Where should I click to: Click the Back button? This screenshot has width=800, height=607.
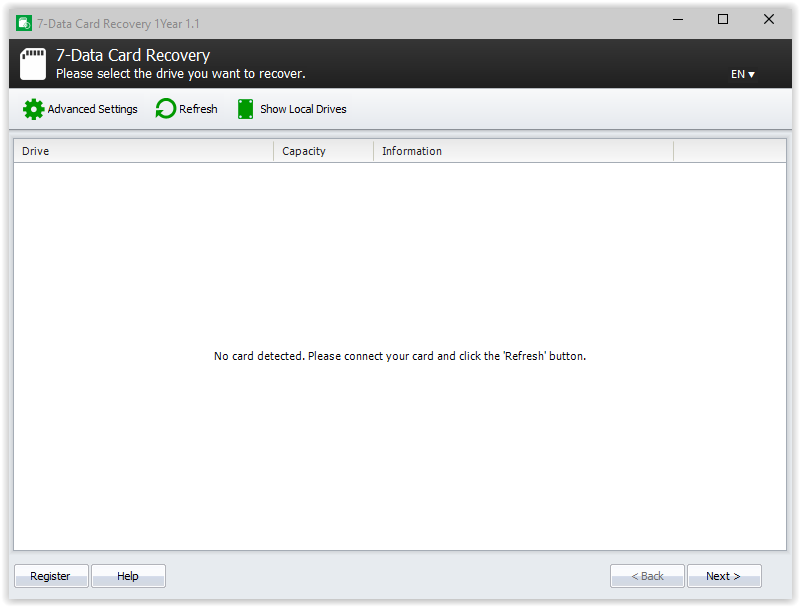(x=647, y=576)
